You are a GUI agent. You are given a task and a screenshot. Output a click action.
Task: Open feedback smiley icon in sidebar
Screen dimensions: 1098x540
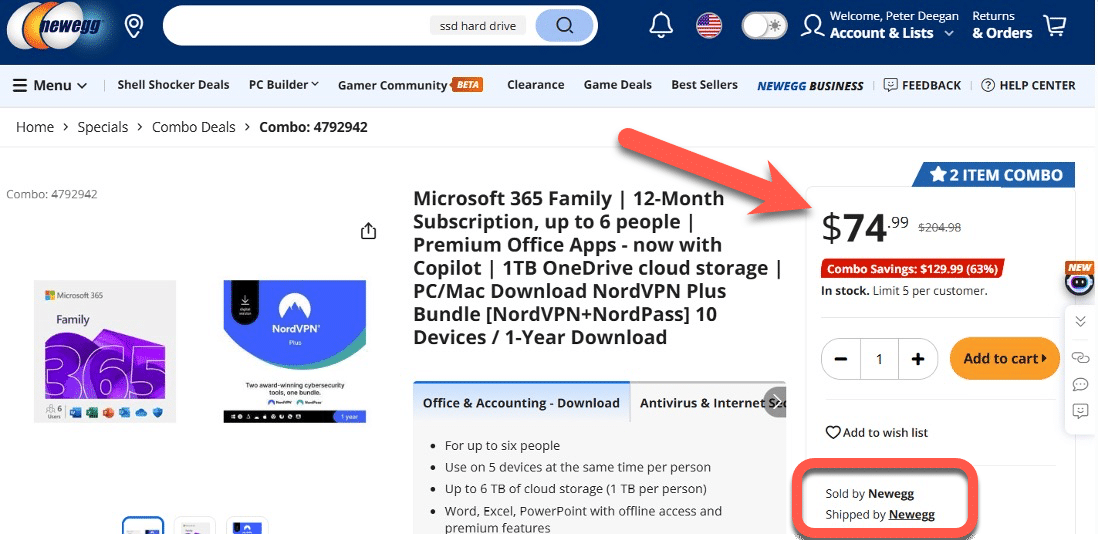(x=1080, y=411)
